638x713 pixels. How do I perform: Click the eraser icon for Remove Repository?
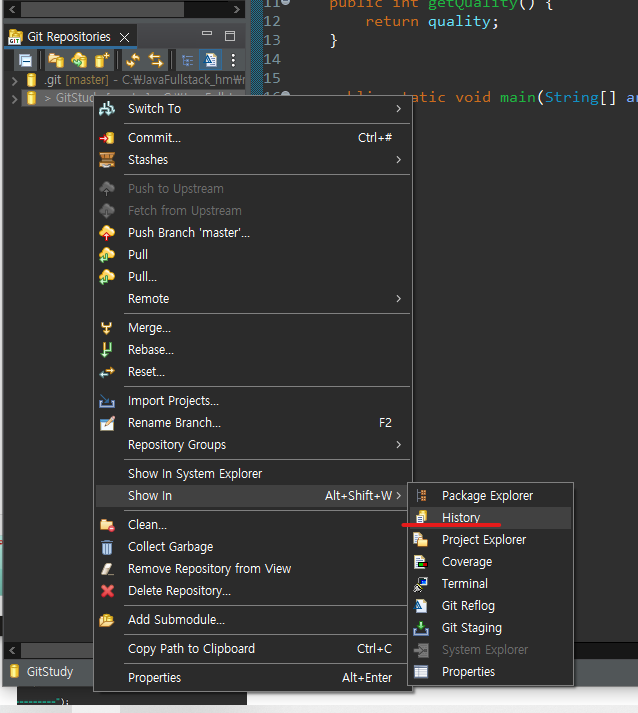(x=107, y=569)
